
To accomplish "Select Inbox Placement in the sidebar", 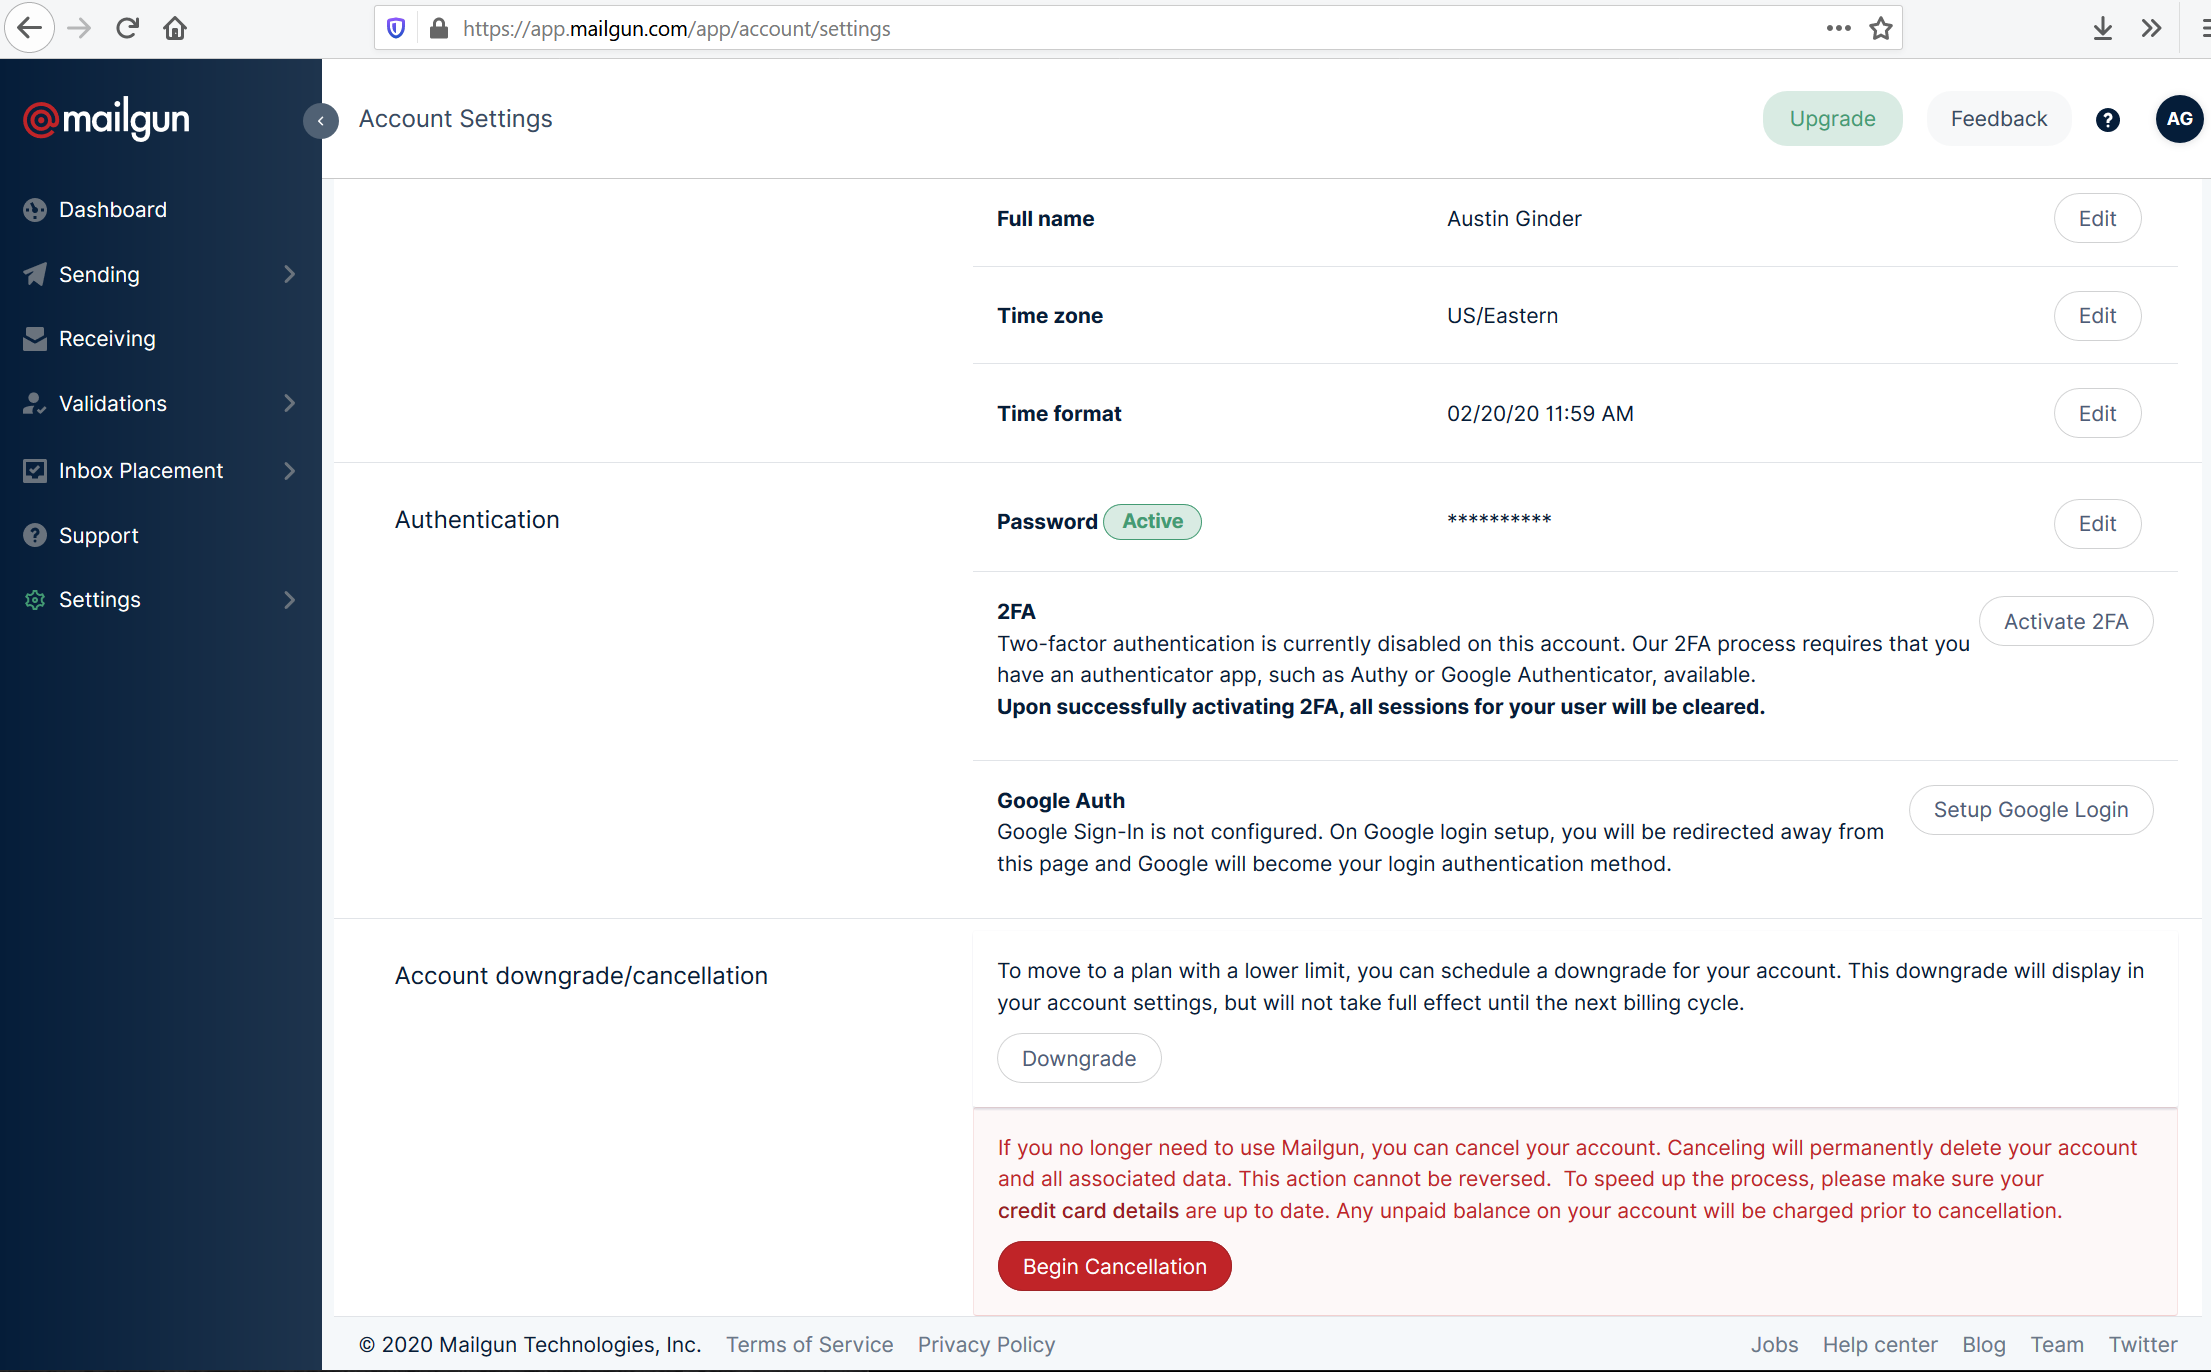I will [141, 471].
